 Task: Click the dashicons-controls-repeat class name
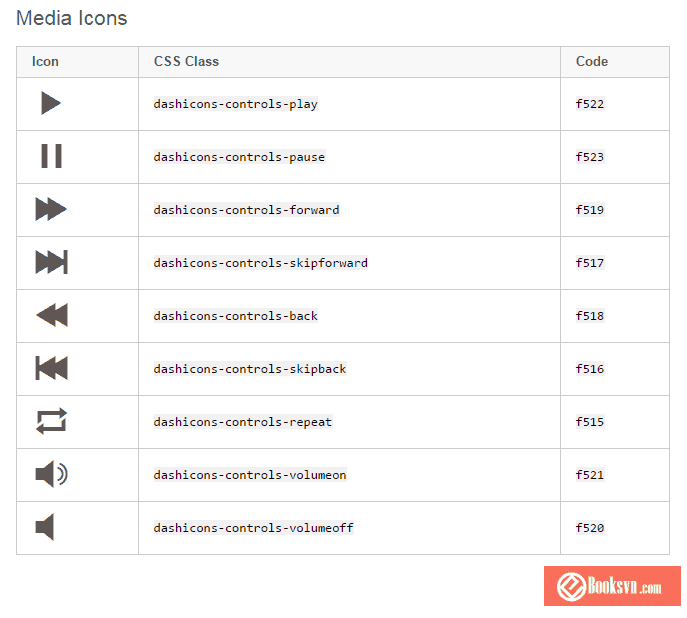[x=242, y=422]
